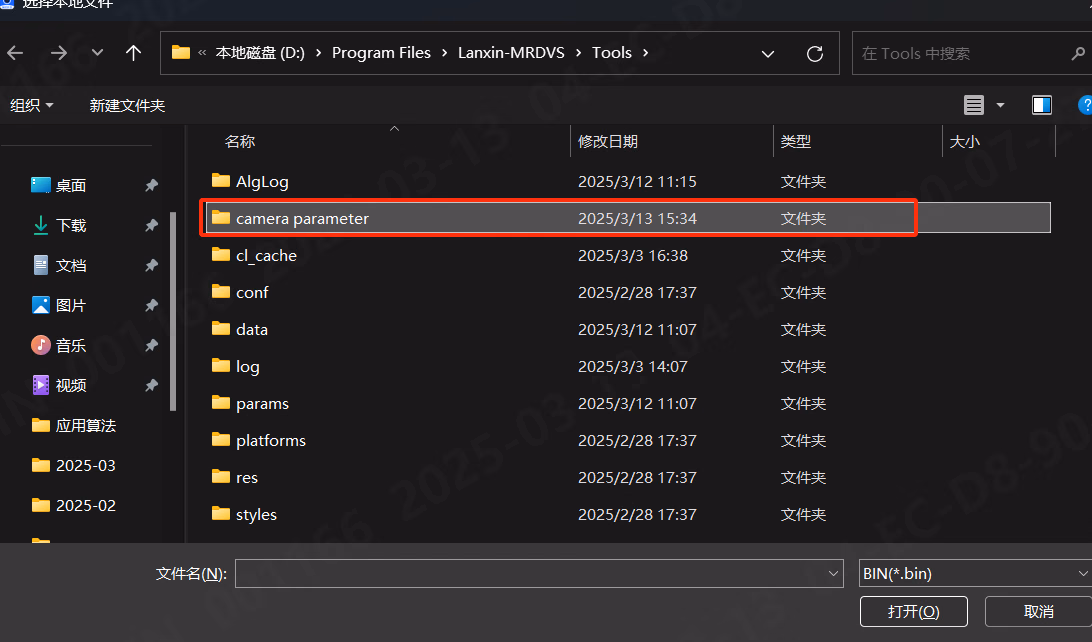
Task: Open 视频 in quick access sidebar
Action: (x=58, y=385)
